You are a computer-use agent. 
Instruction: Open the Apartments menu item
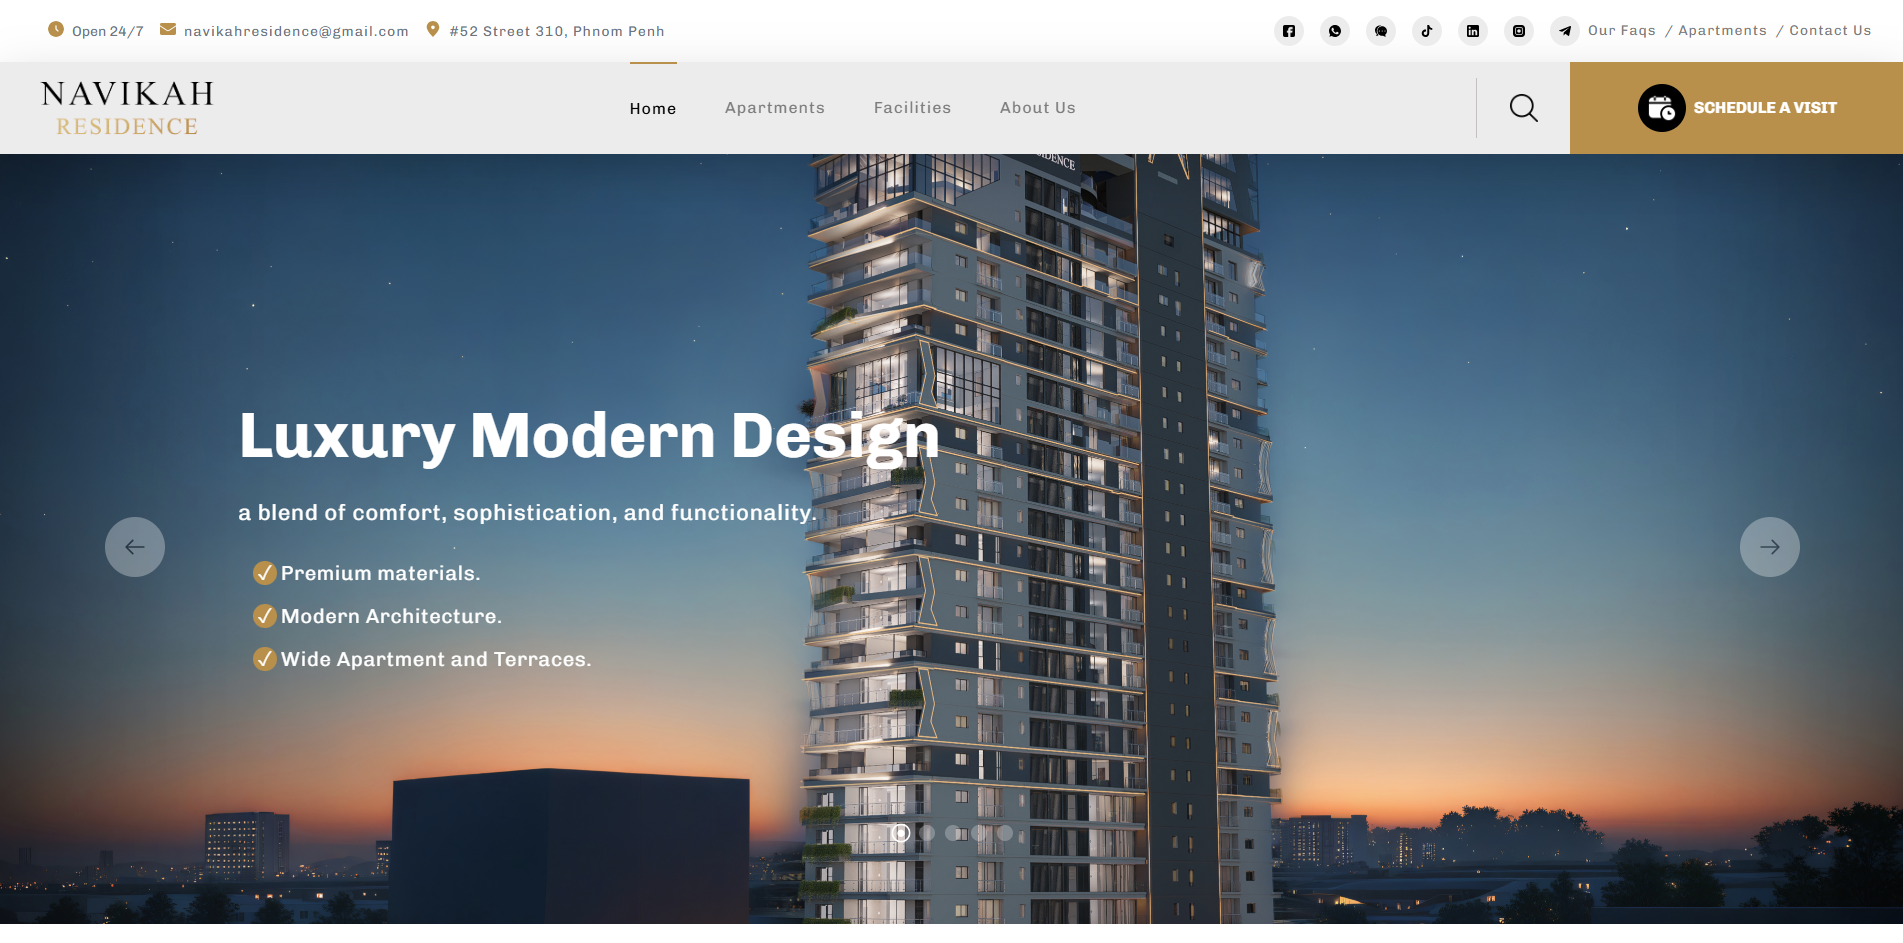(775, 108)
